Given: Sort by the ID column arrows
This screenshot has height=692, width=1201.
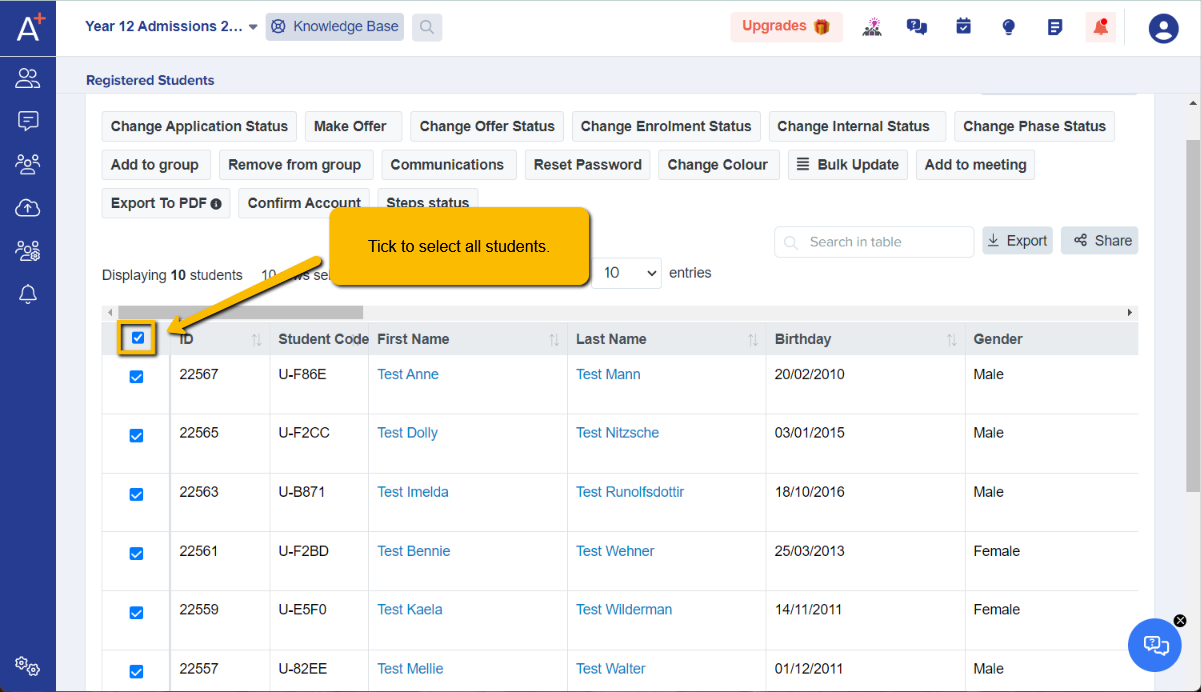Looking at the screenshot, I should [257, 340].
